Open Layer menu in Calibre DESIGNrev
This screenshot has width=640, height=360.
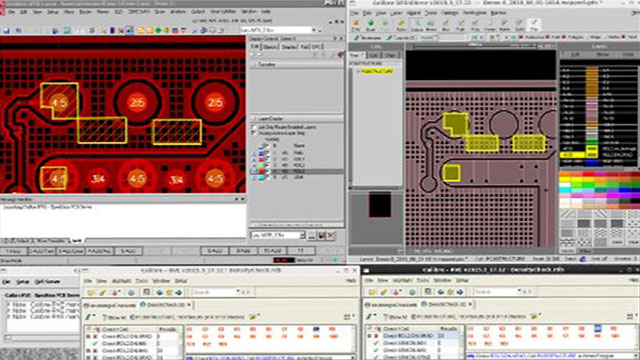pyautogui.click(x=396, y=13)
